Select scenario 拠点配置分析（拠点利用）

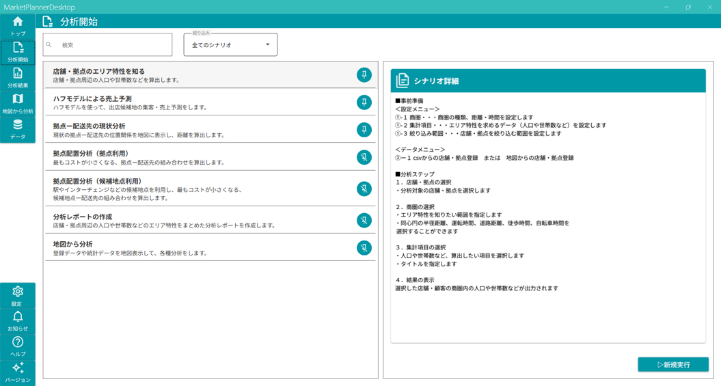point(211,157)
